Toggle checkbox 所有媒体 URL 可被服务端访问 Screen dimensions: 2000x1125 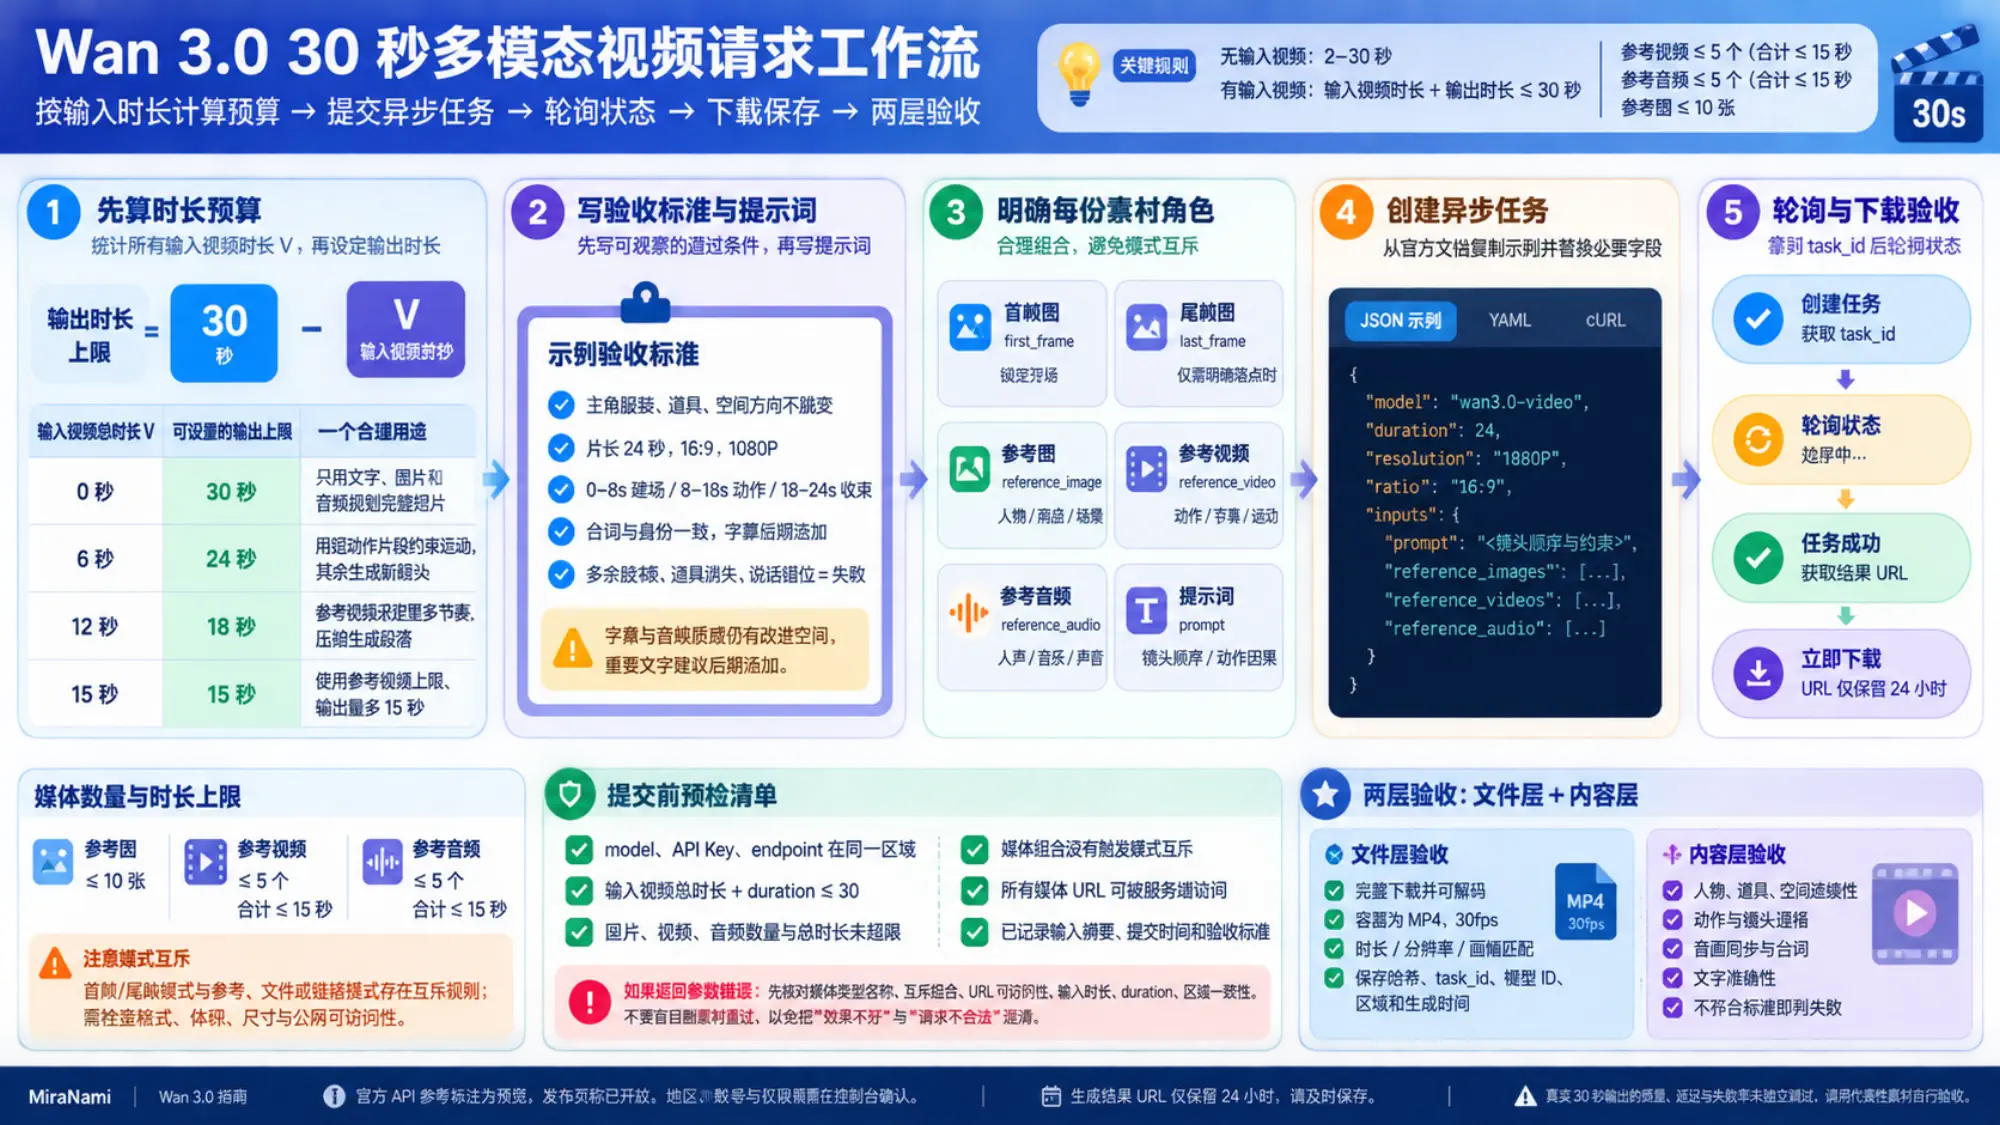point(974,890)
